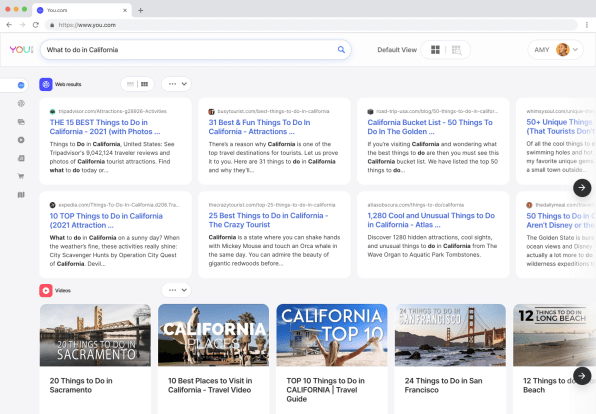Go forward in browser
This screenshot has width=596, height=414.
[22, 25]
